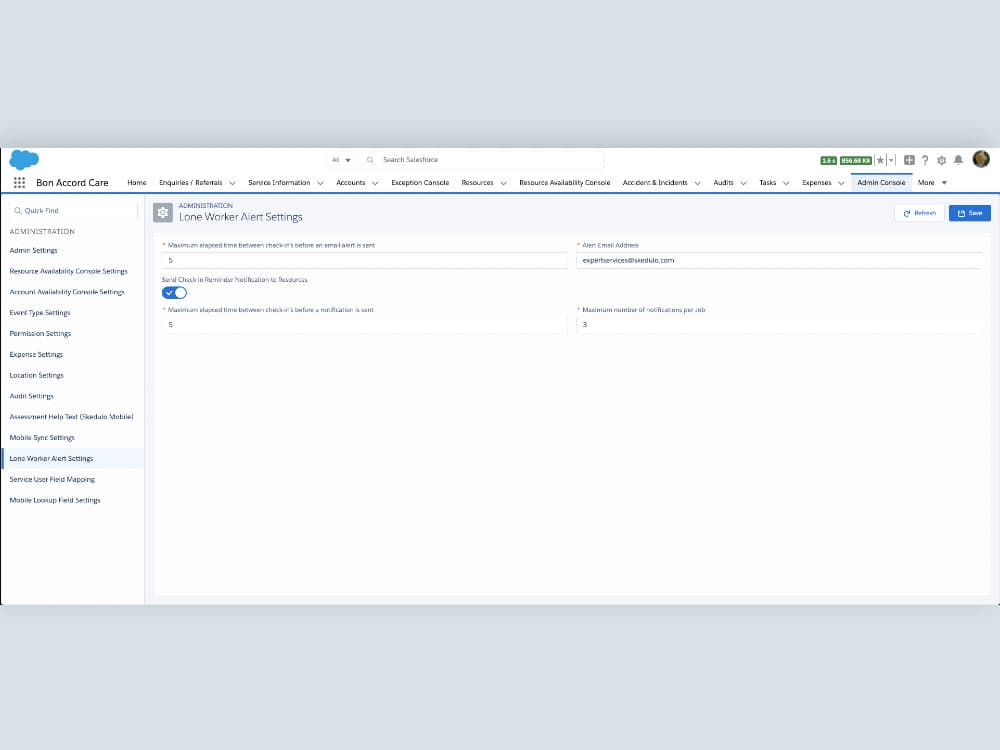The image size is (1000, 750).
Task: Edit the Alert Email Address field
Action: point(779,260)
